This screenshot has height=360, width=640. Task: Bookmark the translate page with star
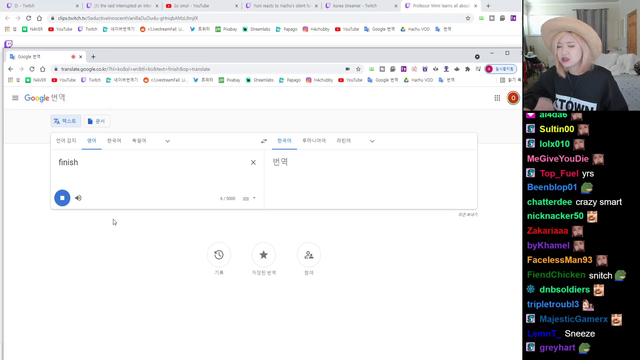pyautogui.click(x=358, y=69)
